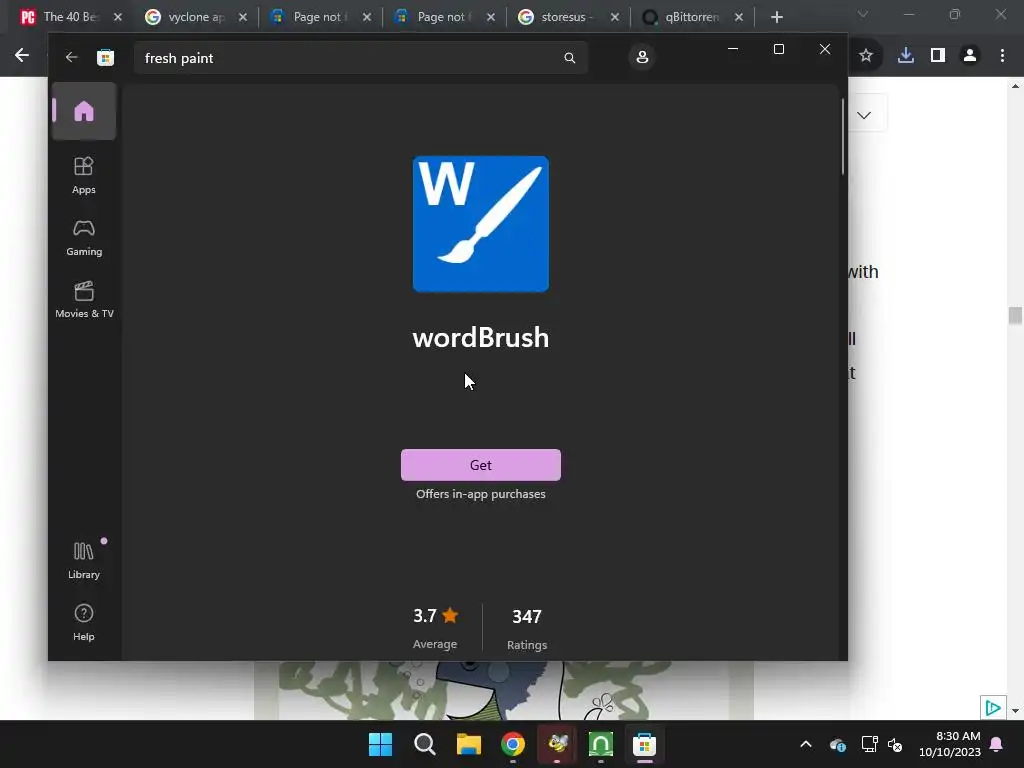Open the Library in Store sidebar
Screen dimensions: 1024x768
click(x=84, y=560)
